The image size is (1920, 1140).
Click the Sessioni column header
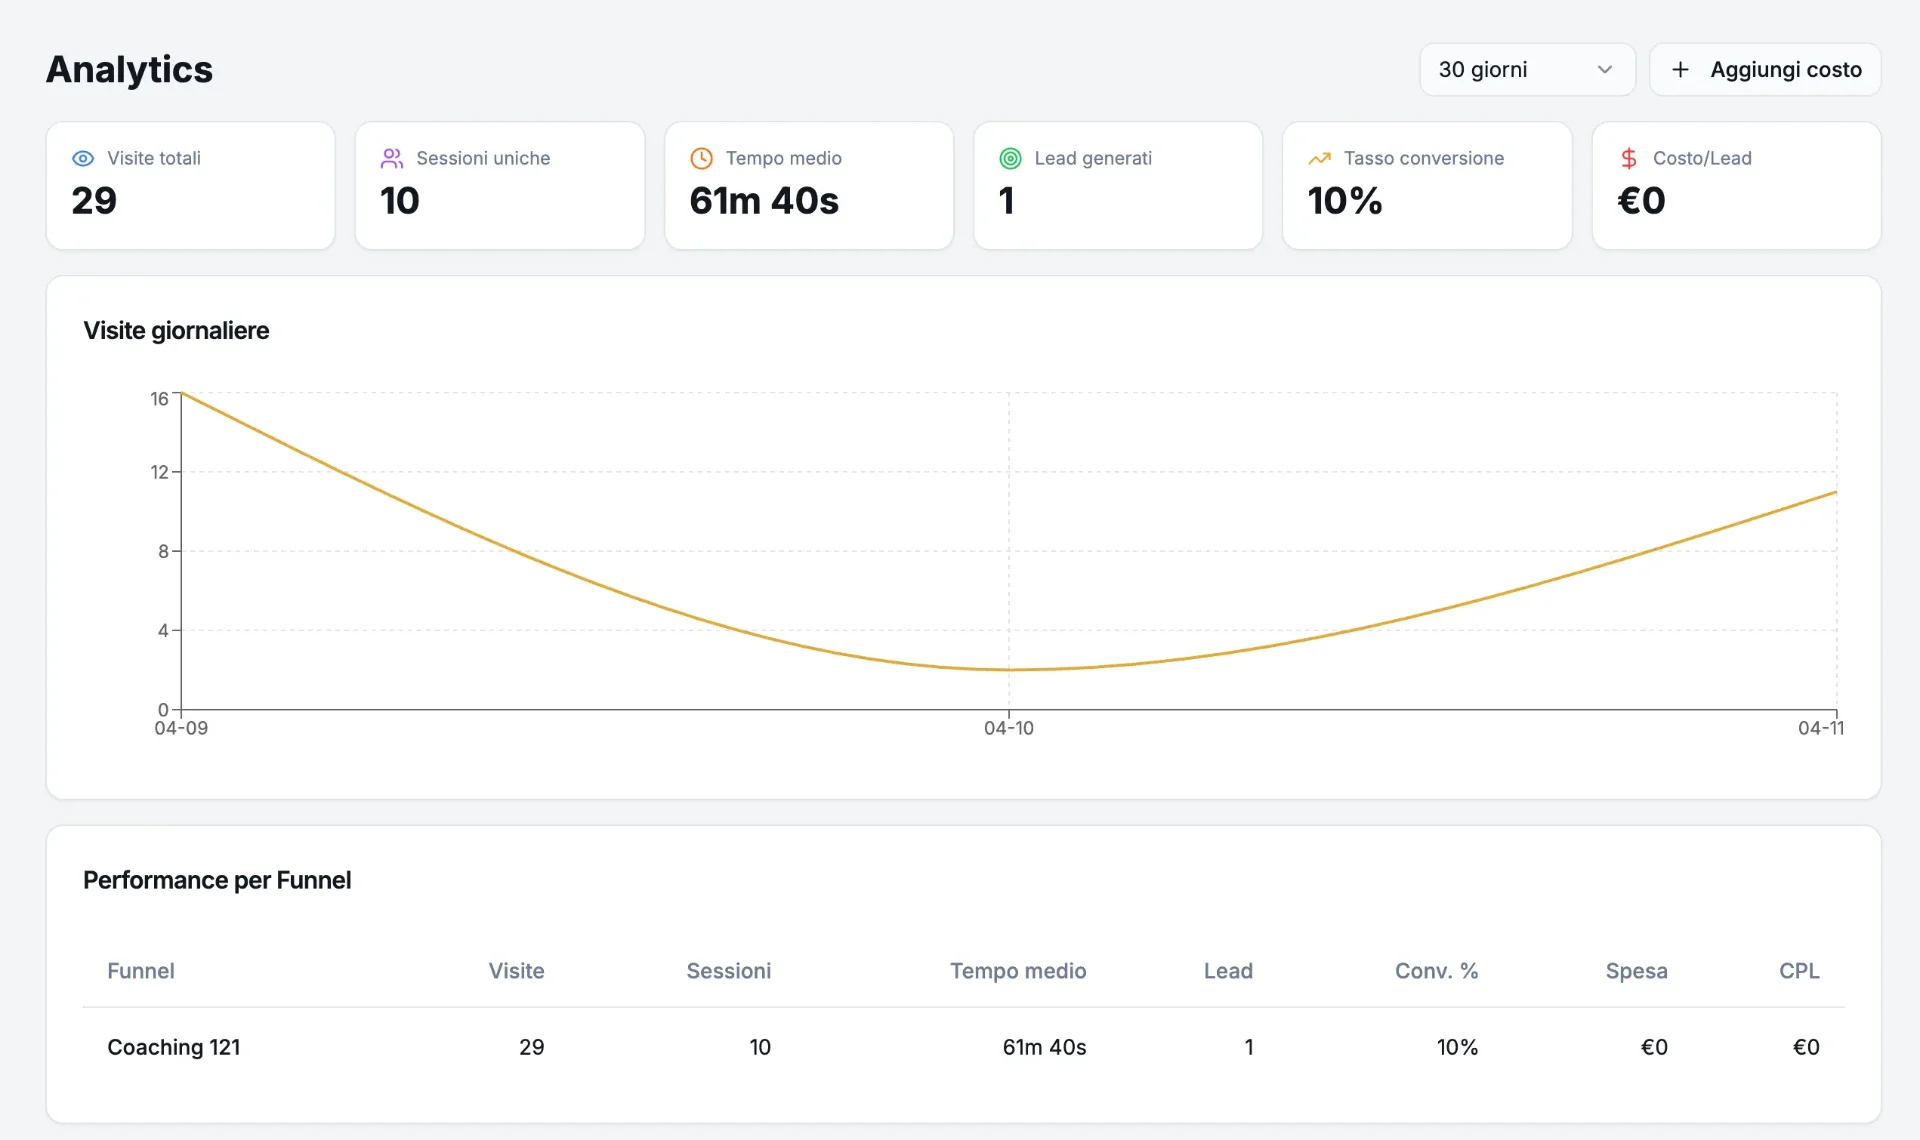tap(728, 971)
